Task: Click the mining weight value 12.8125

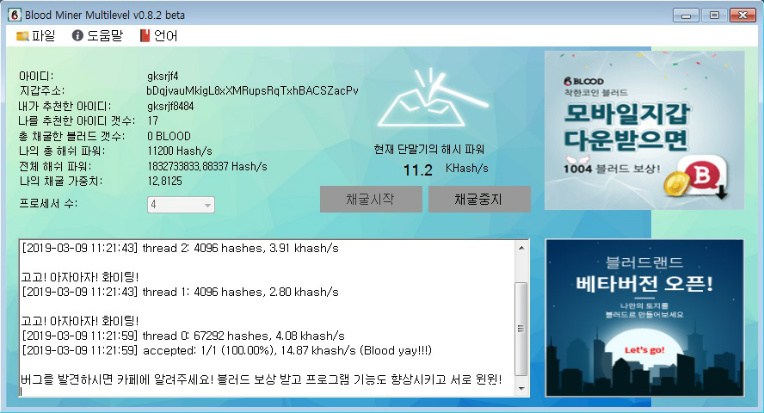Action: (x=165, y=181)
